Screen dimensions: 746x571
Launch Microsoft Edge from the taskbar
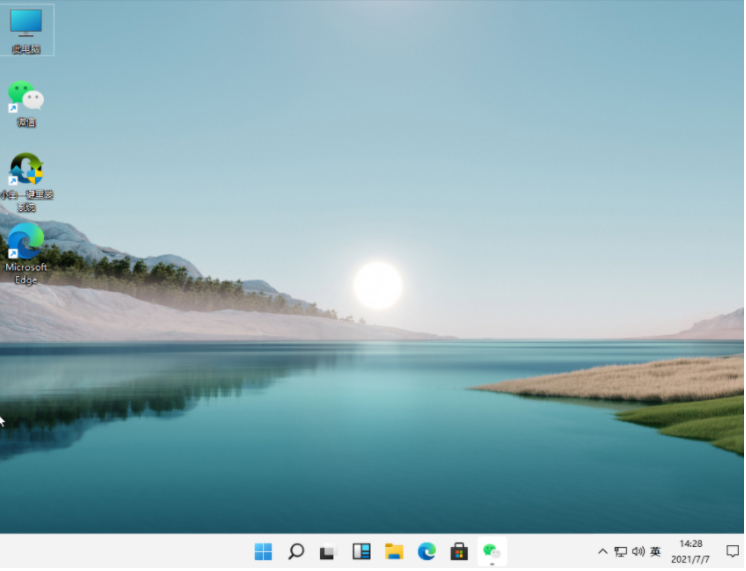pos(427,551)
